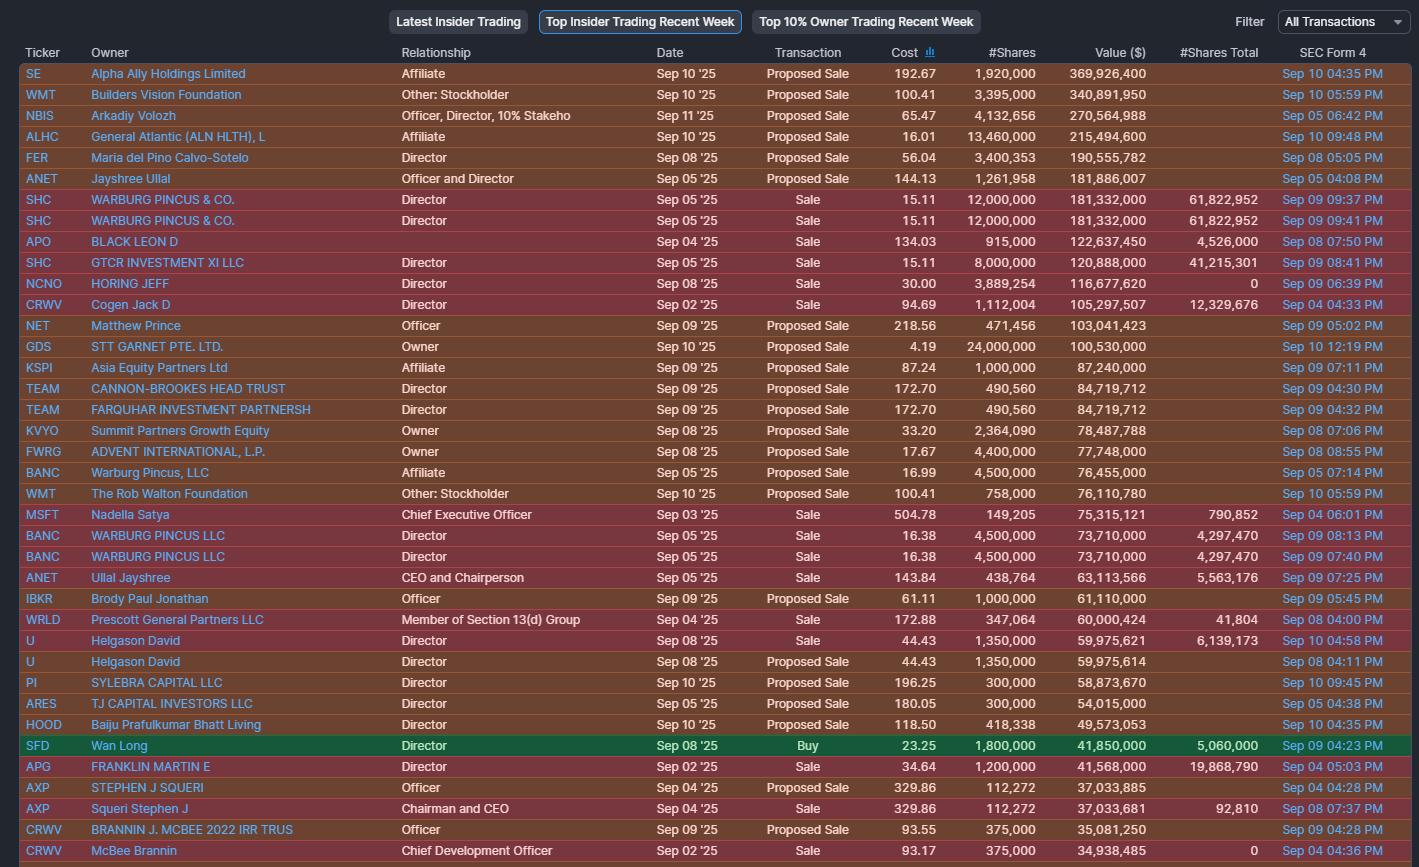Open owner GTCR INVESTMENT XI LLC

click(167, 263)
